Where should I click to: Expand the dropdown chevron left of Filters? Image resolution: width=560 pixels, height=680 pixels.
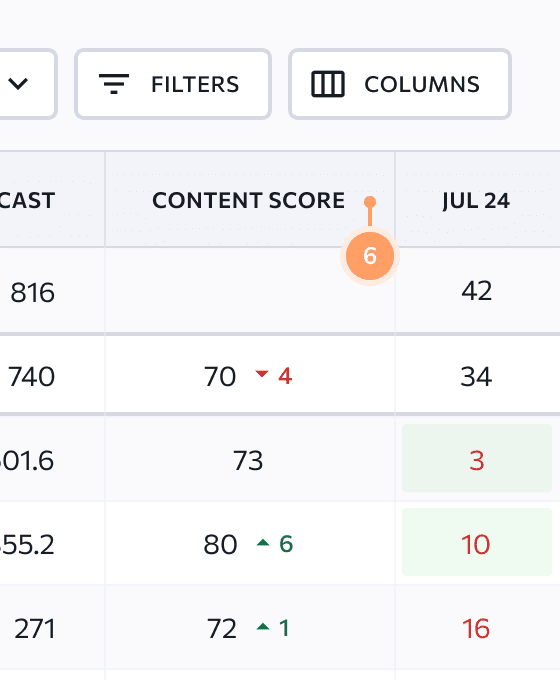[x=18, y=84]
